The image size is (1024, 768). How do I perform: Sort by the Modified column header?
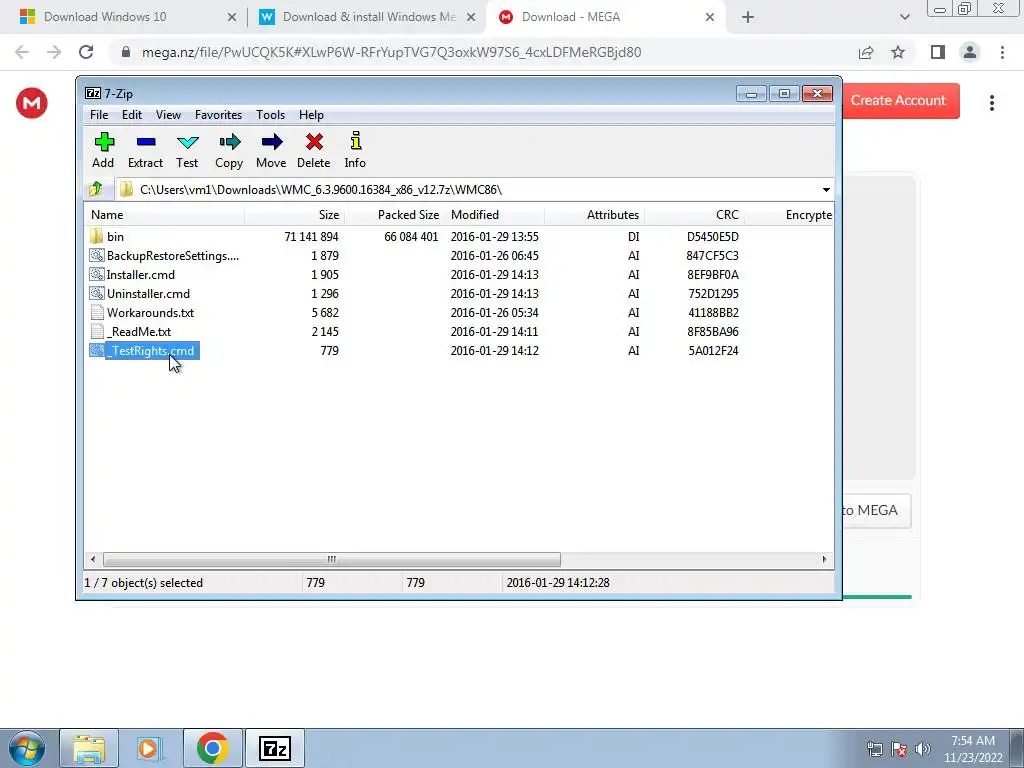494,215
